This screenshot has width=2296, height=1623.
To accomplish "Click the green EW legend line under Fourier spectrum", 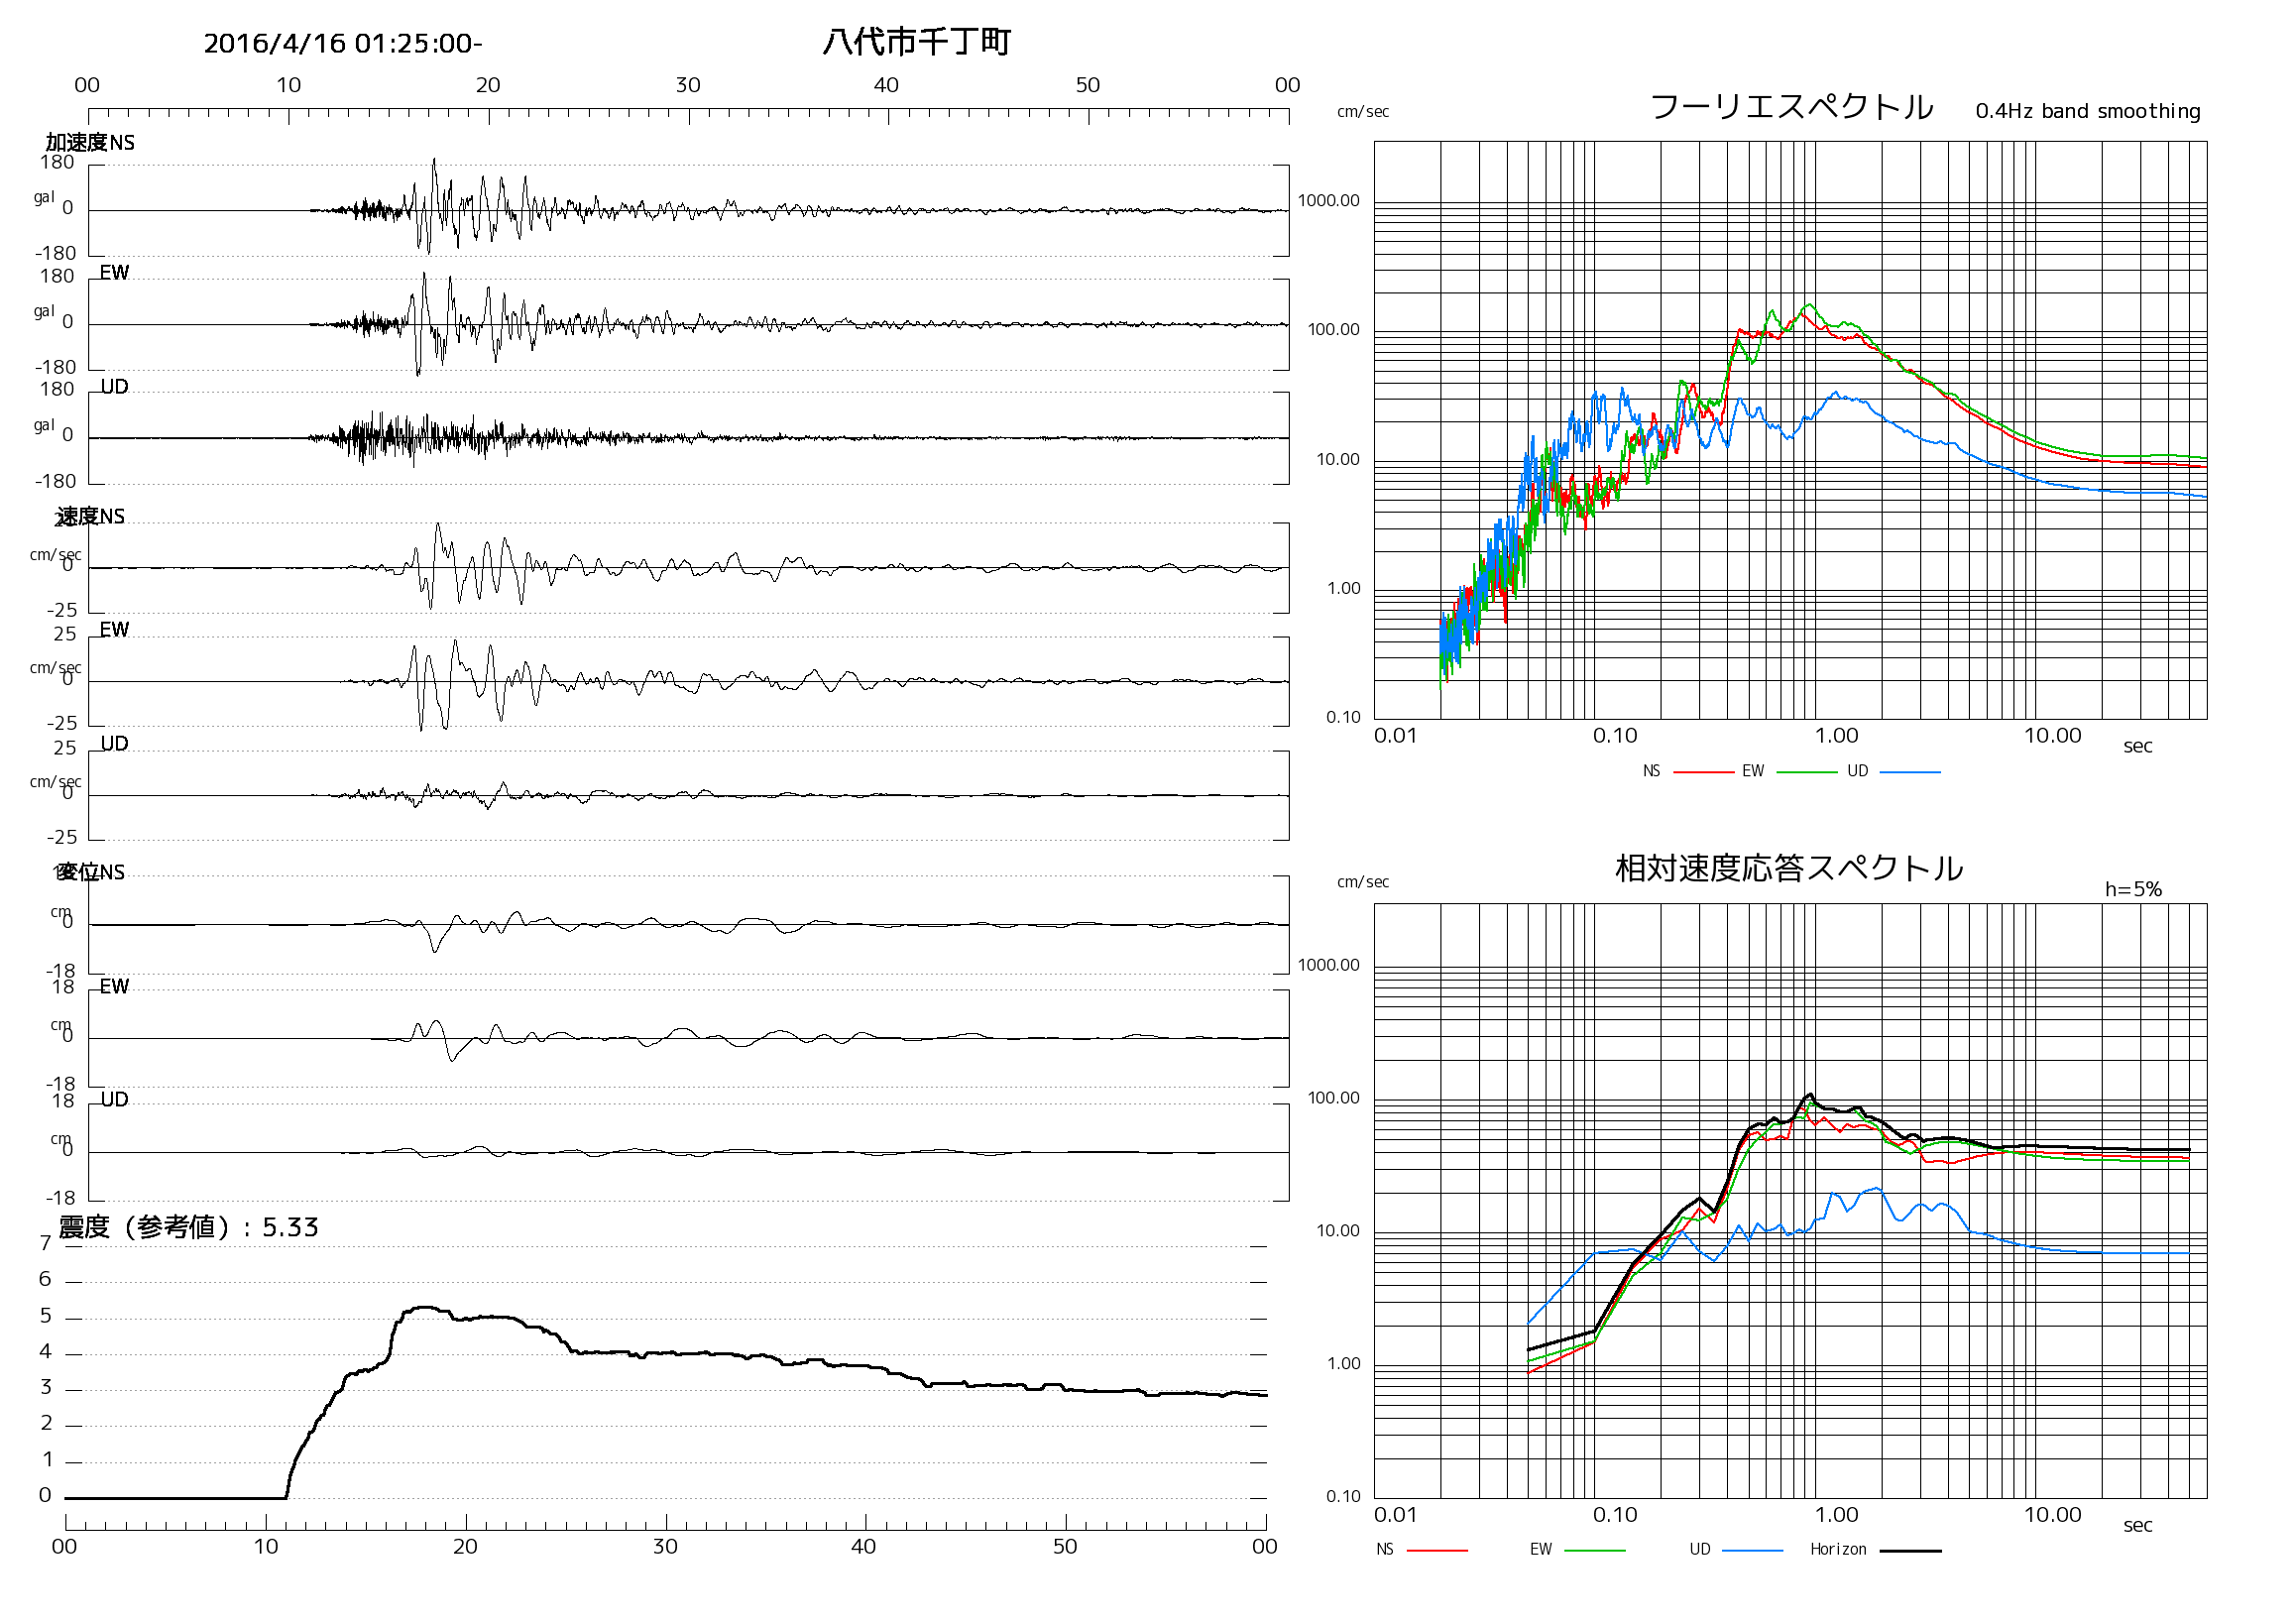I will click(x=1807, y=773).
